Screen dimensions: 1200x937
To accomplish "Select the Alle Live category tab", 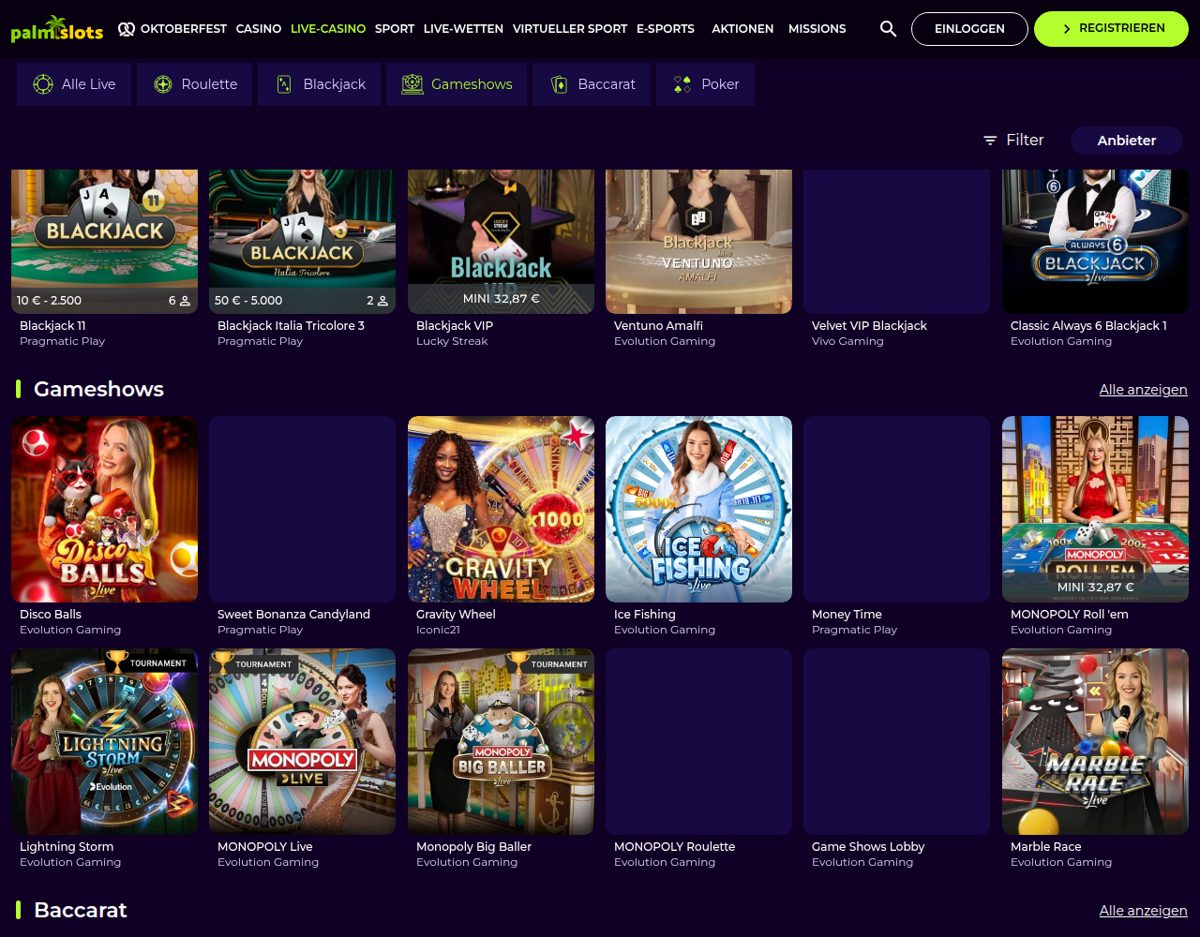I will tap(74, 84).
